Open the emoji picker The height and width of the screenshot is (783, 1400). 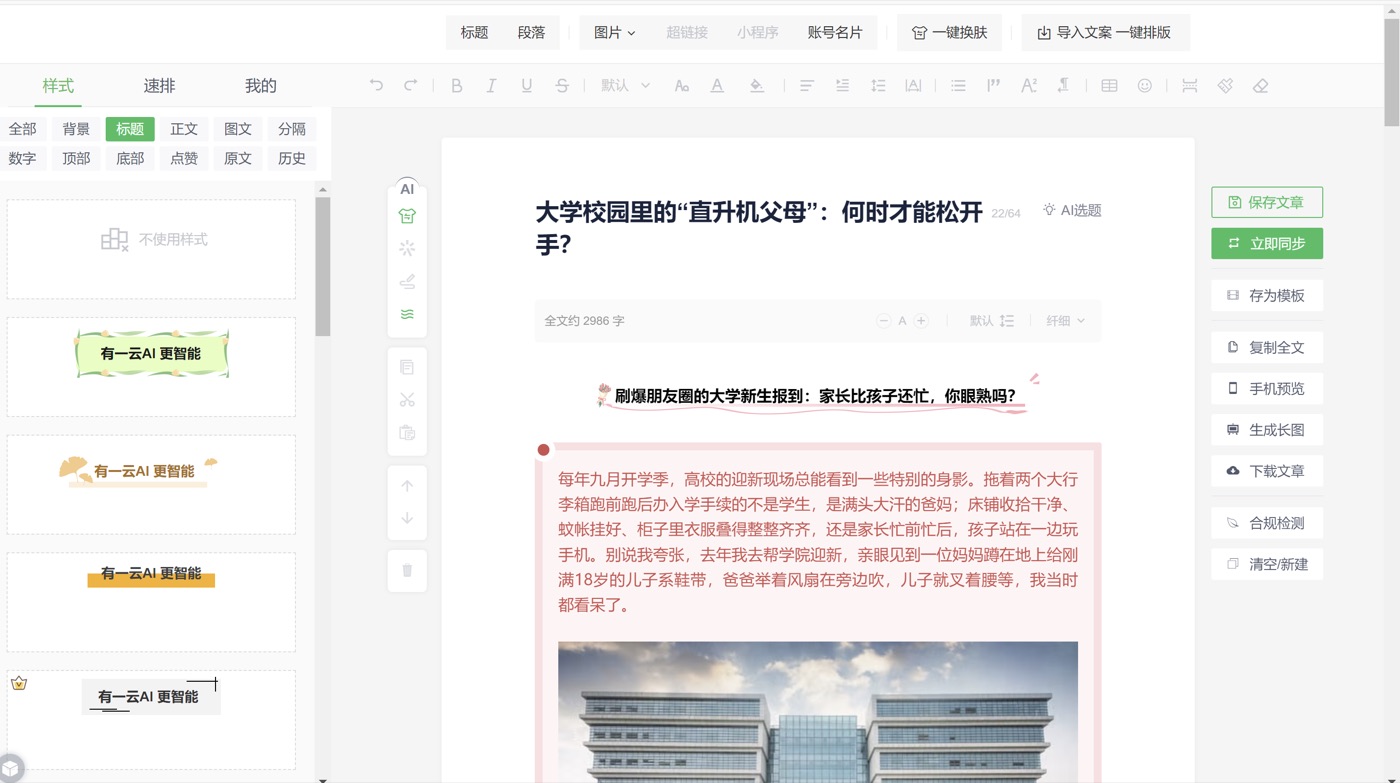1145,86
